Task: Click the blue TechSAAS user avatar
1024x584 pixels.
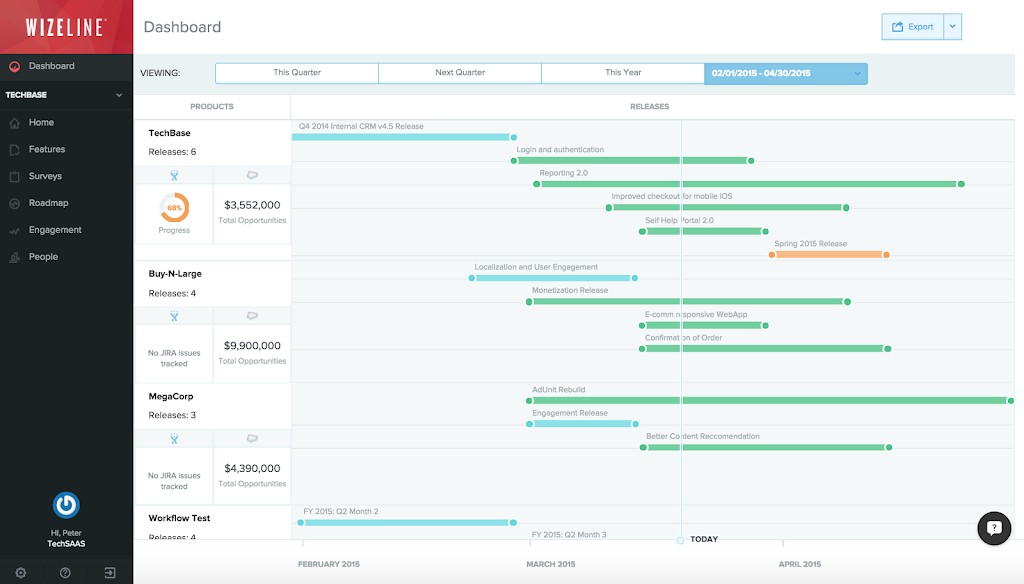Action: [x=66, y=505]
